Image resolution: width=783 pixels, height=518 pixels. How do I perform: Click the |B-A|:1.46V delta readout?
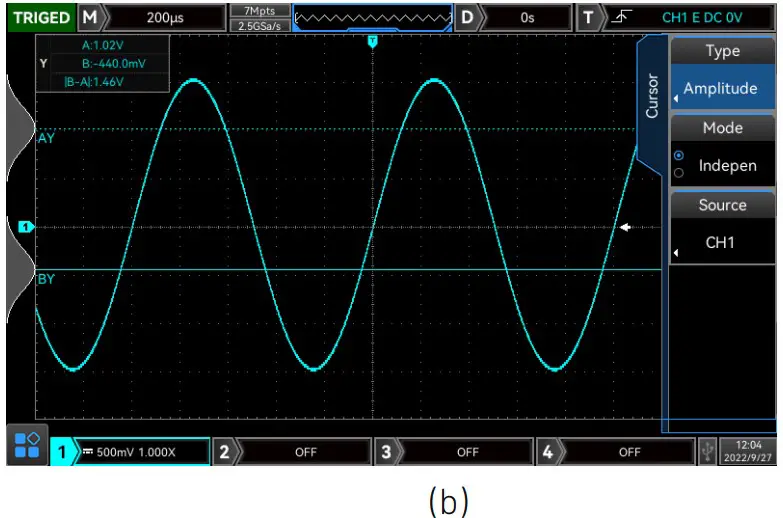point(94,82)
